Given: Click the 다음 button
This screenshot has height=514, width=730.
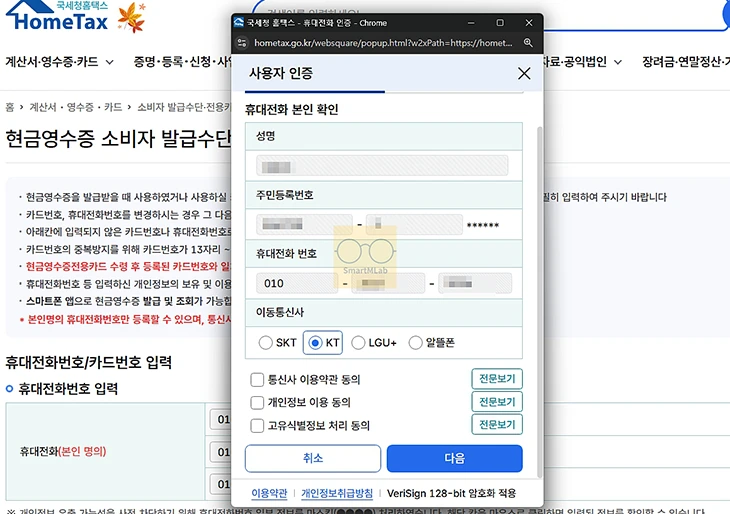Looking at the screenshot, I should [454, 458].
